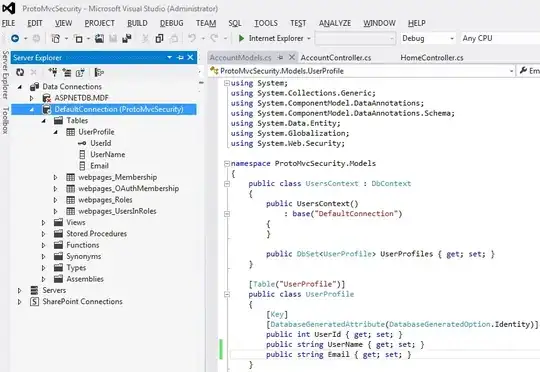Click the Refresh icon in Server Explorer

pyautogui.click(x=20, y=72)
